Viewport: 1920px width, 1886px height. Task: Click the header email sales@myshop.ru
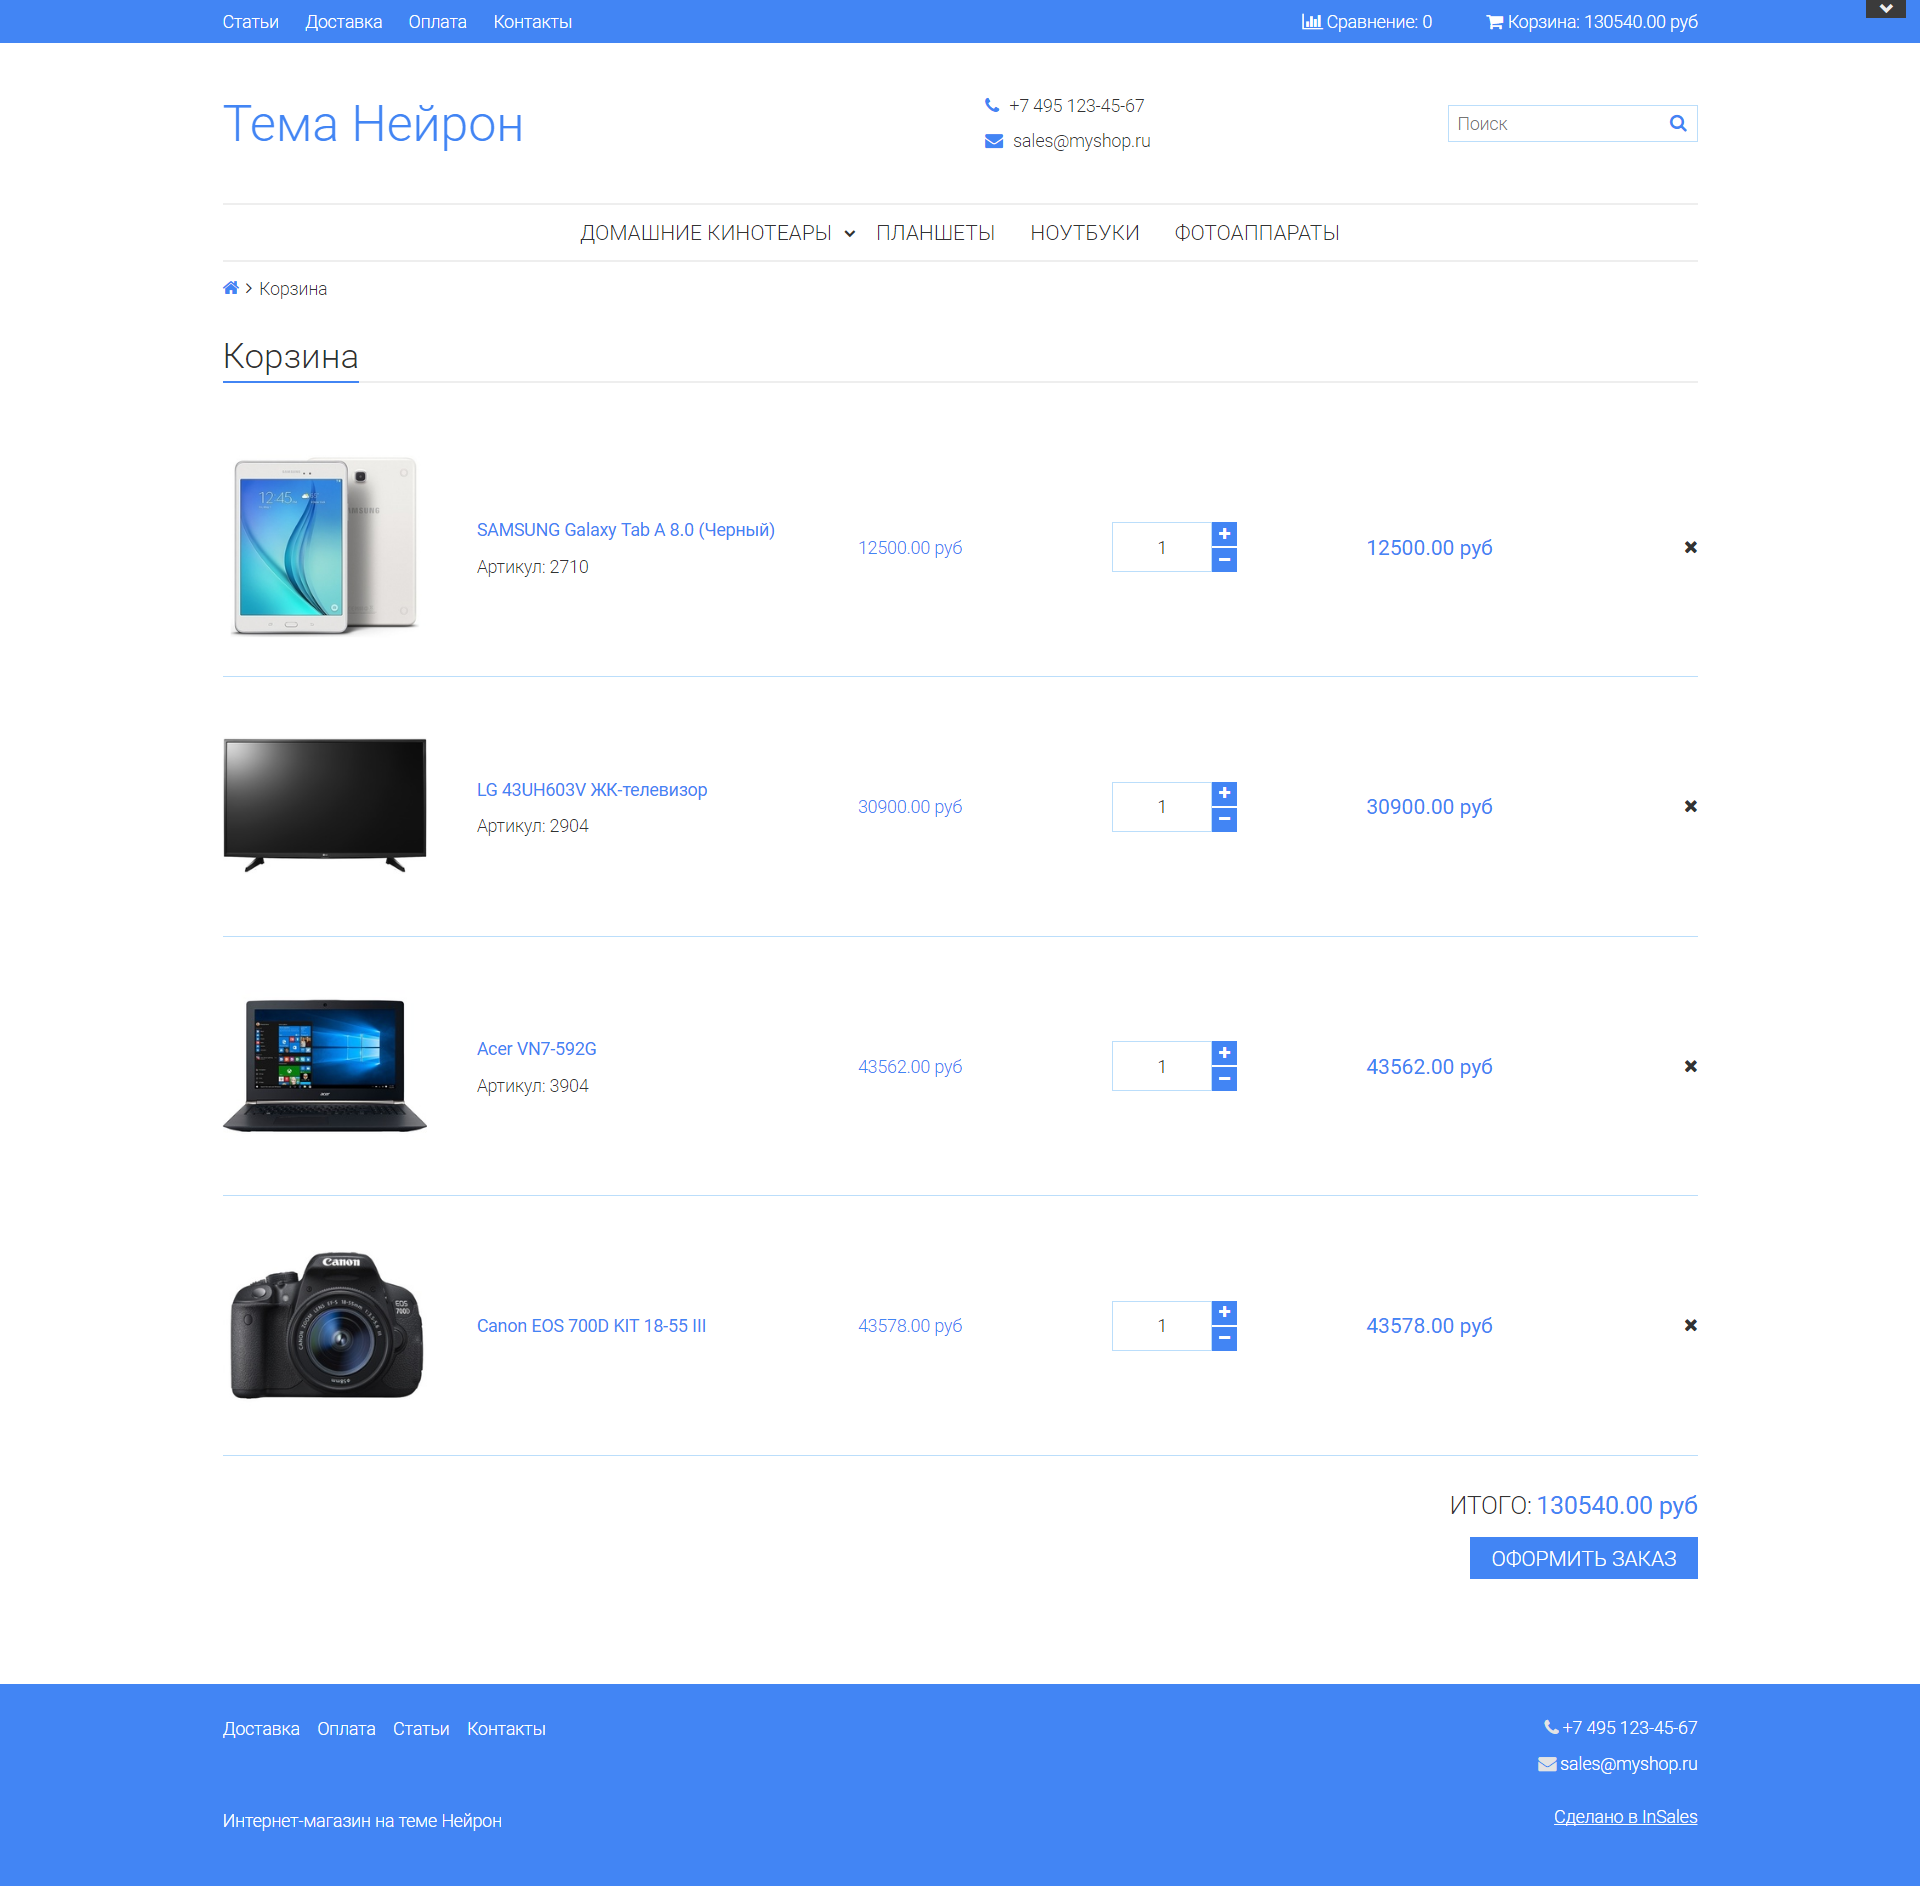click(x=1081, y=141)
